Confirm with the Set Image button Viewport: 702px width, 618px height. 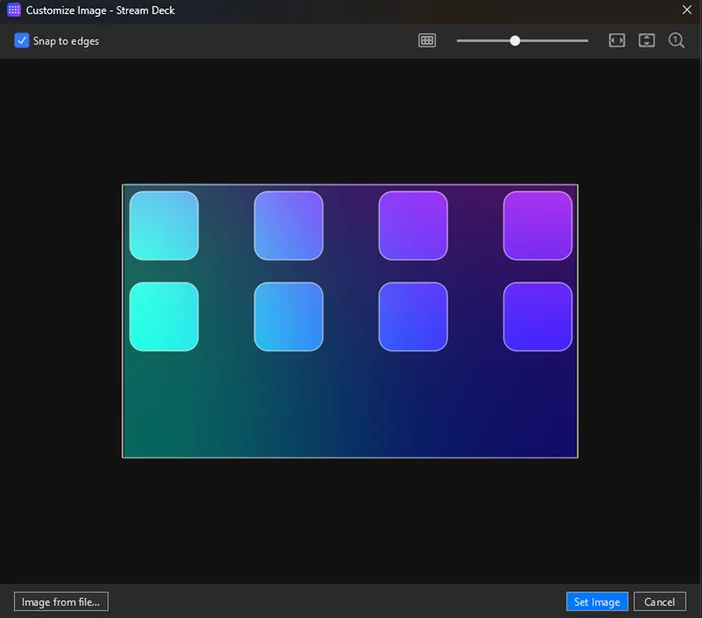click(597, 601)
